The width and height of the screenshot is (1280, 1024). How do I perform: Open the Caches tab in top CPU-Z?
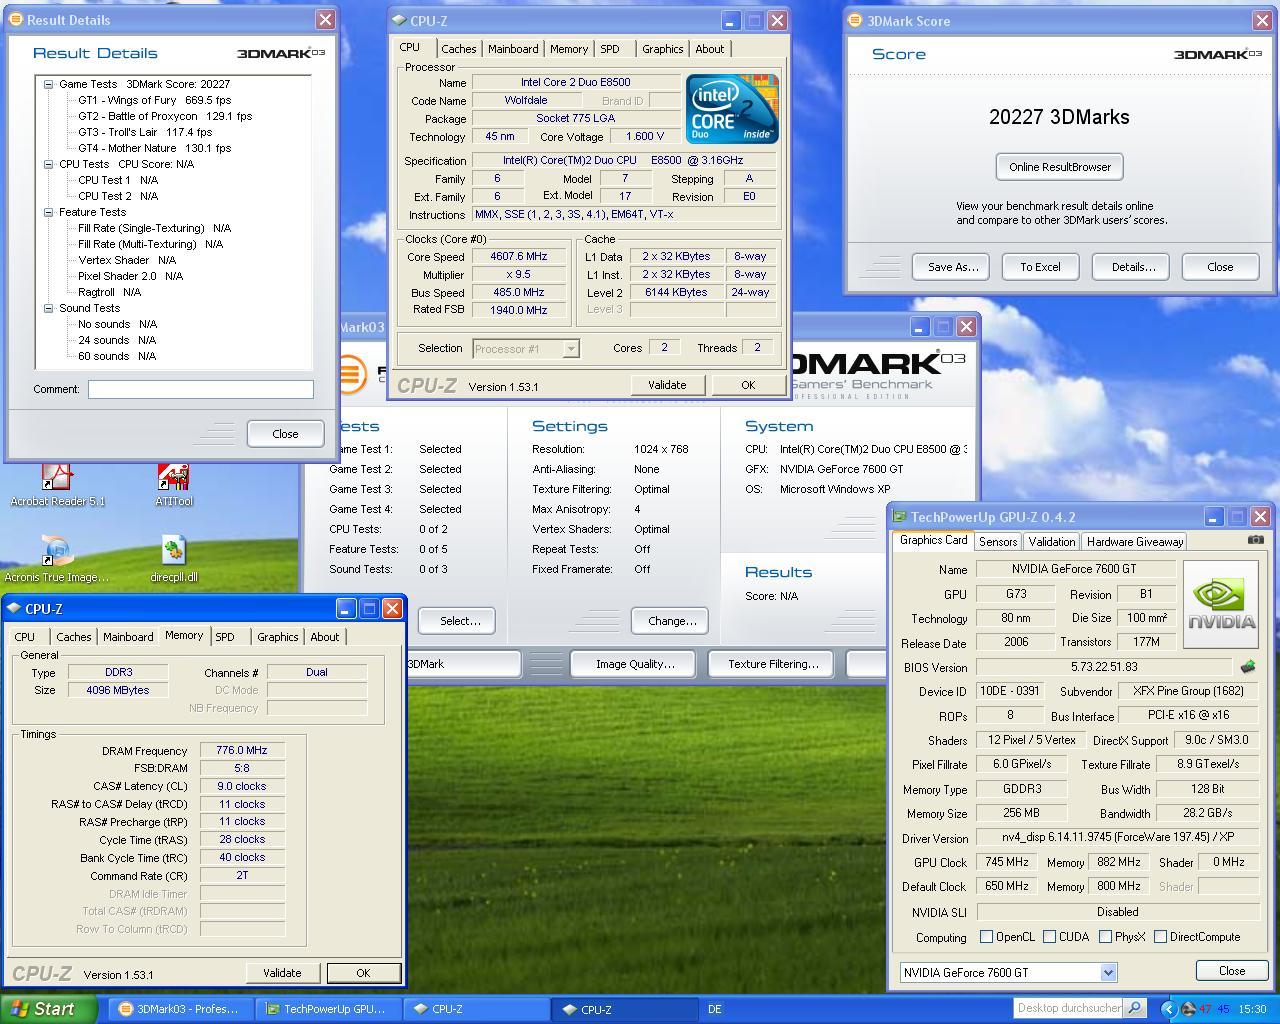(458, 49)
